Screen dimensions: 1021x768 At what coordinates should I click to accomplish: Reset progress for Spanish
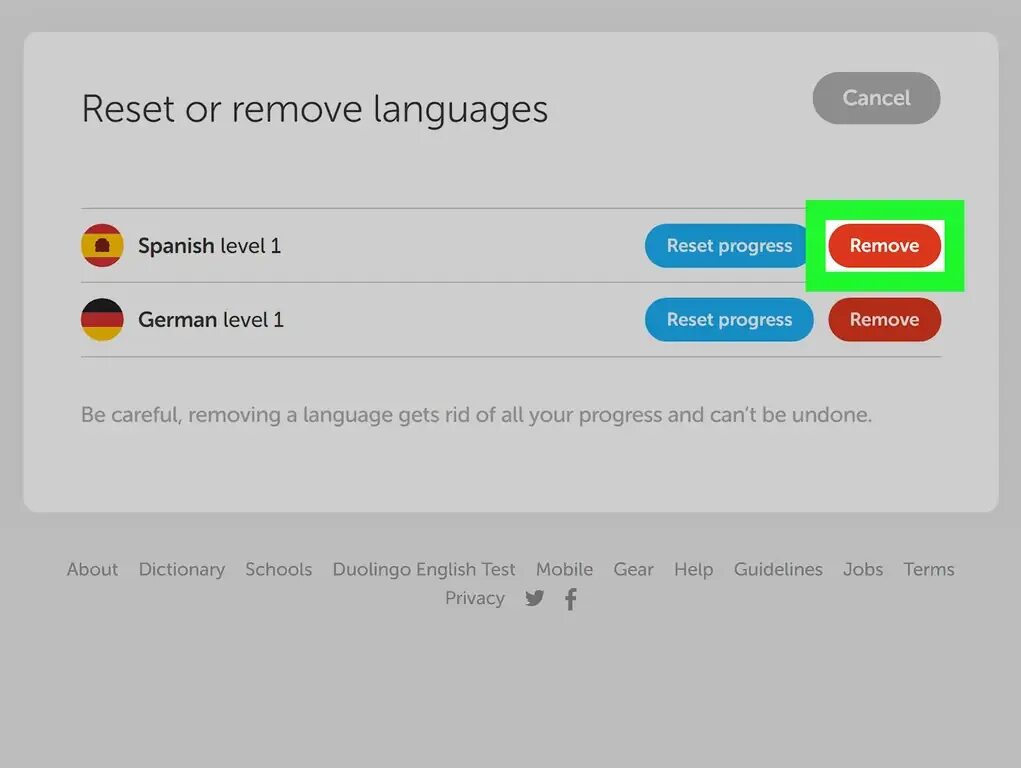(x=726, y=246)
